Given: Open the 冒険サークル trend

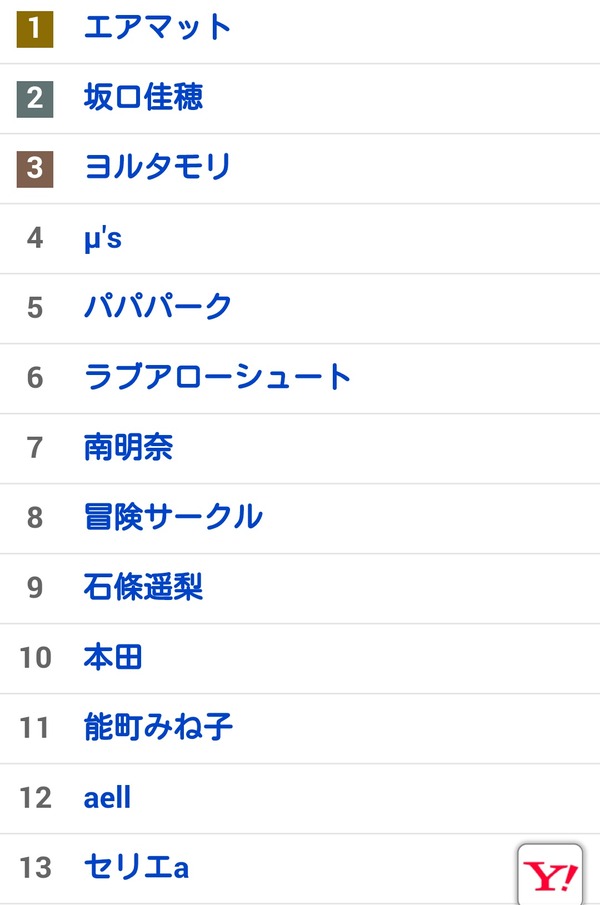Looking at the screenshot, I should click(173, 517).
